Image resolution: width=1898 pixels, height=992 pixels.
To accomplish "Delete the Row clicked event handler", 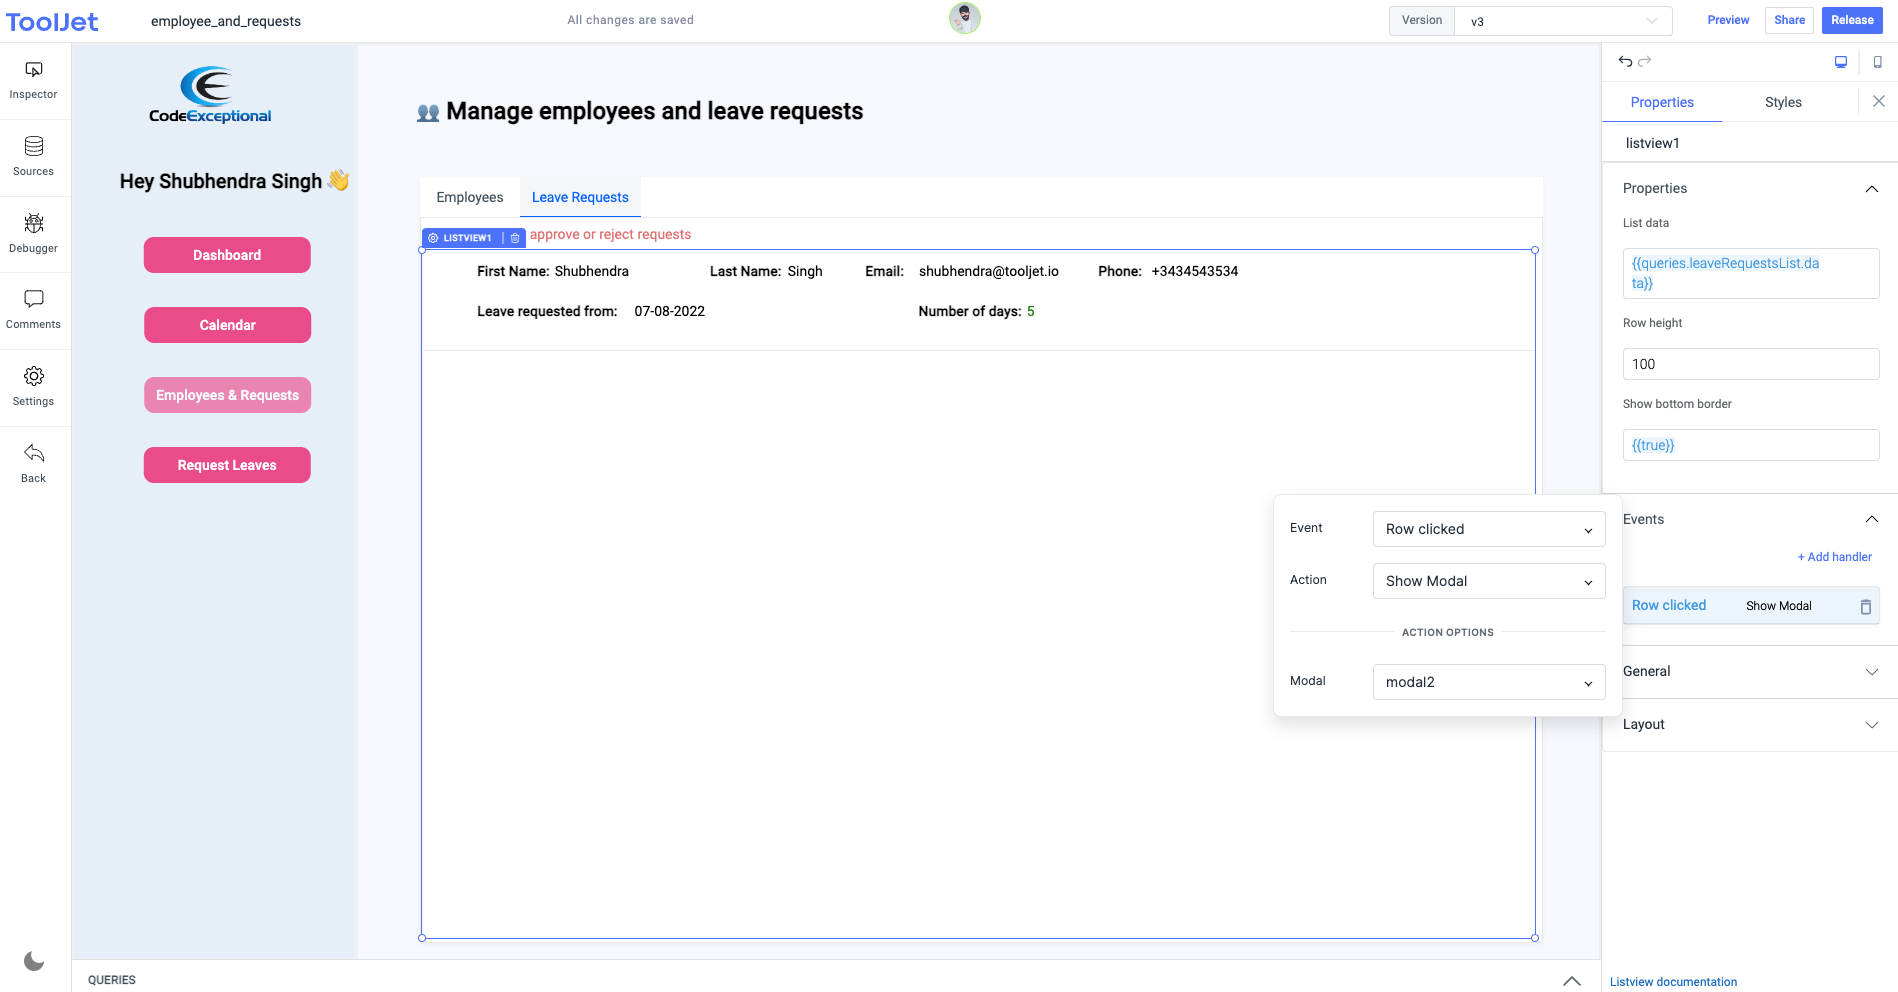I will tap(1866, 605).
